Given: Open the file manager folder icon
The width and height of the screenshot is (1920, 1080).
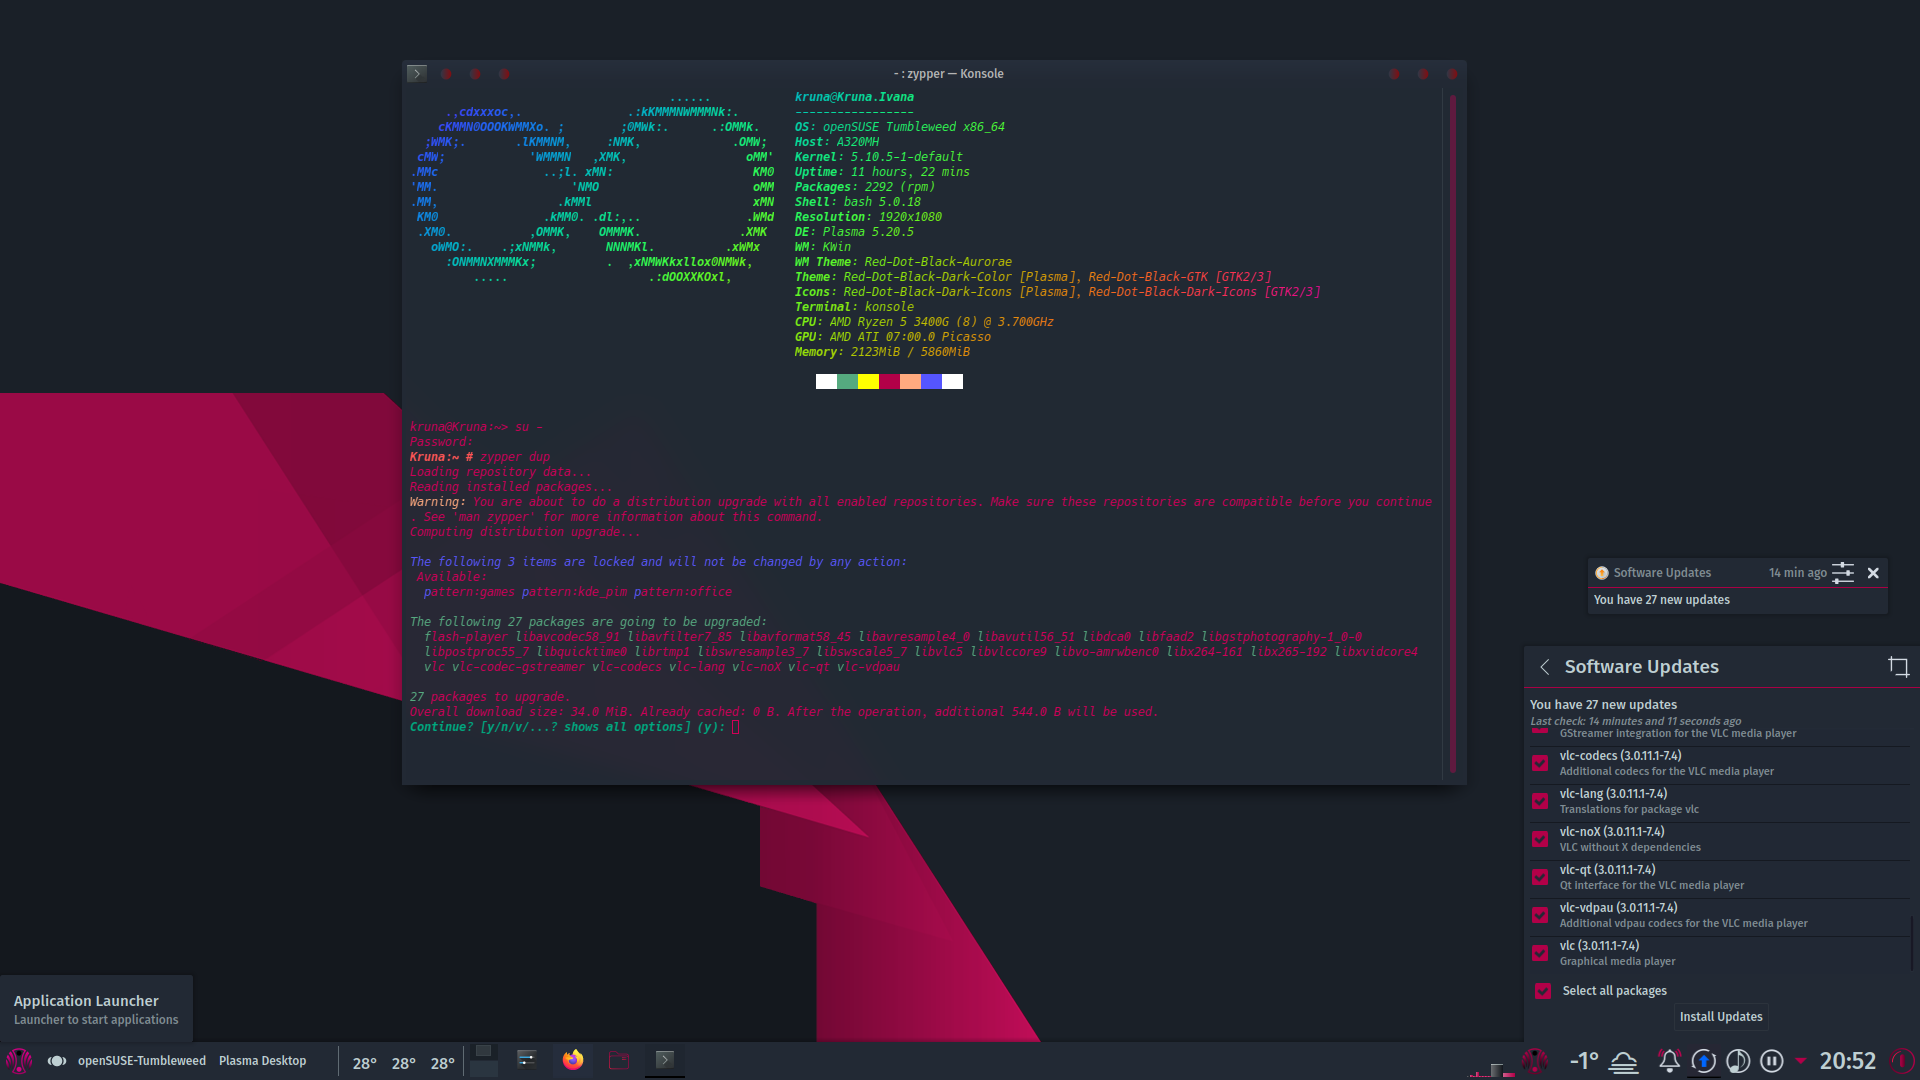Looking at the screenshot, I should (619, 1060).
